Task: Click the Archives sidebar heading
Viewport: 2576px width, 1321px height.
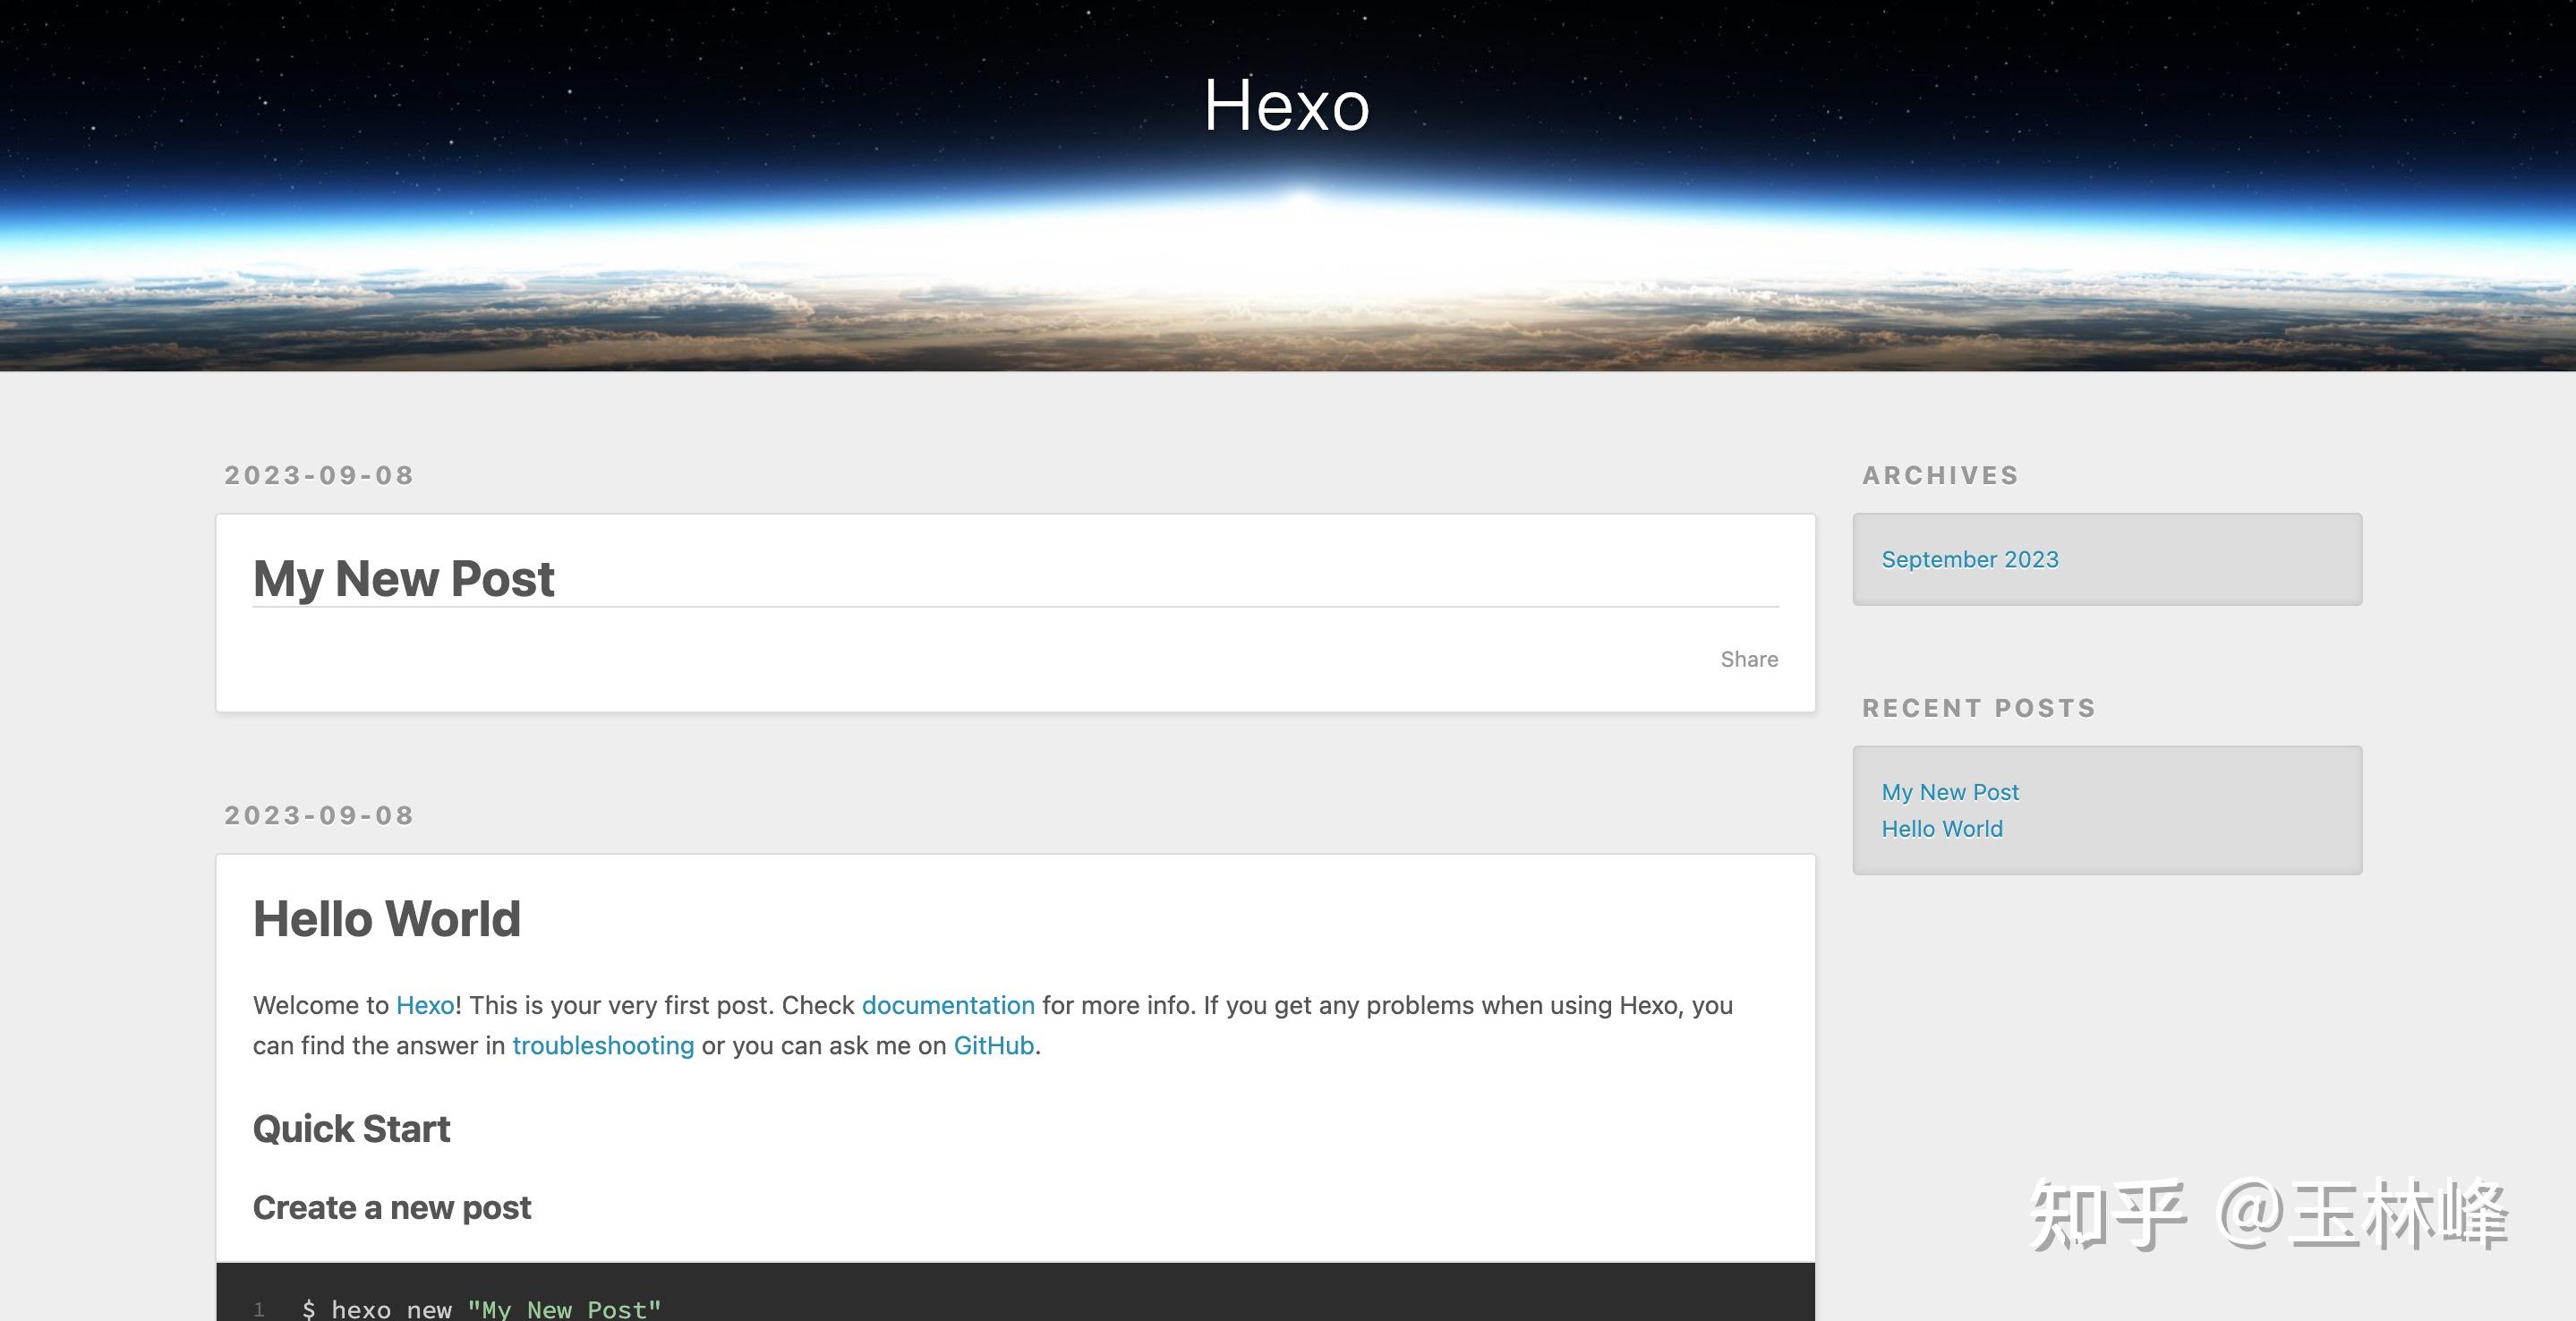Action: [x=1940, y=475]
